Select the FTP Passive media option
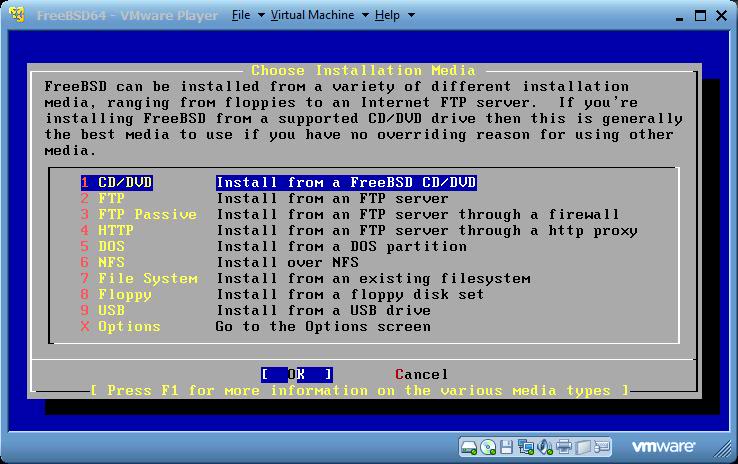738x464 pixels. pyautogui.click(x=139, y=215)
